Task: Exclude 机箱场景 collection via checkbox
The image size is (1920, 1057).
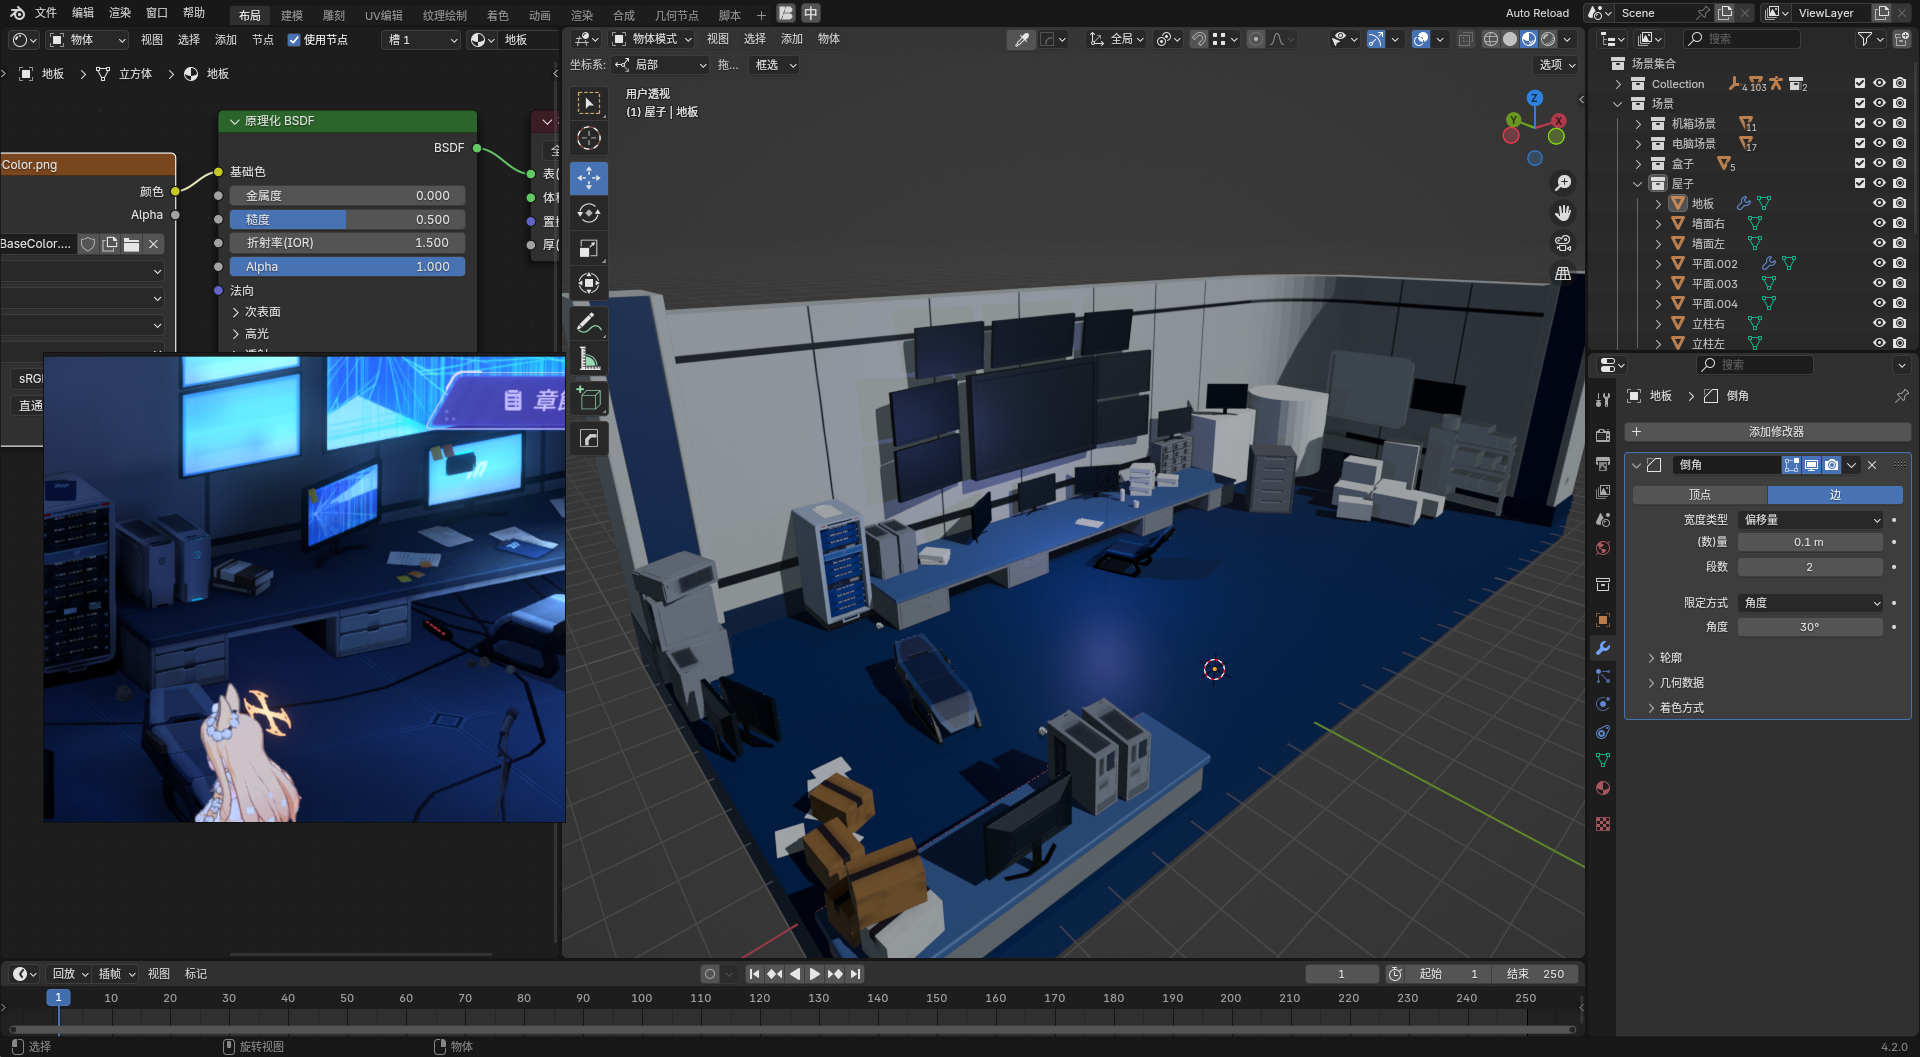Action: 1859,123
